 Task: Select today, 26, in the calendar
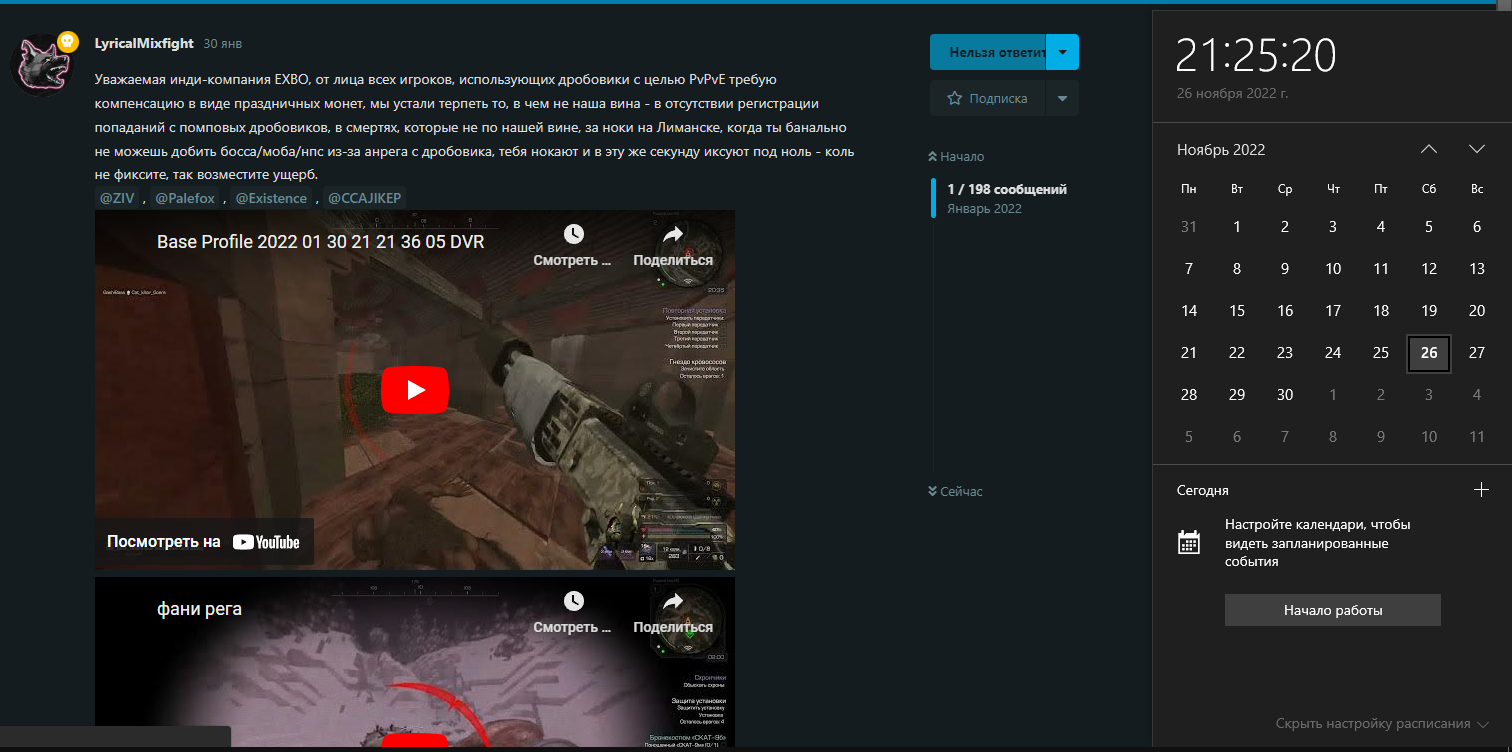pos(1429,353)
